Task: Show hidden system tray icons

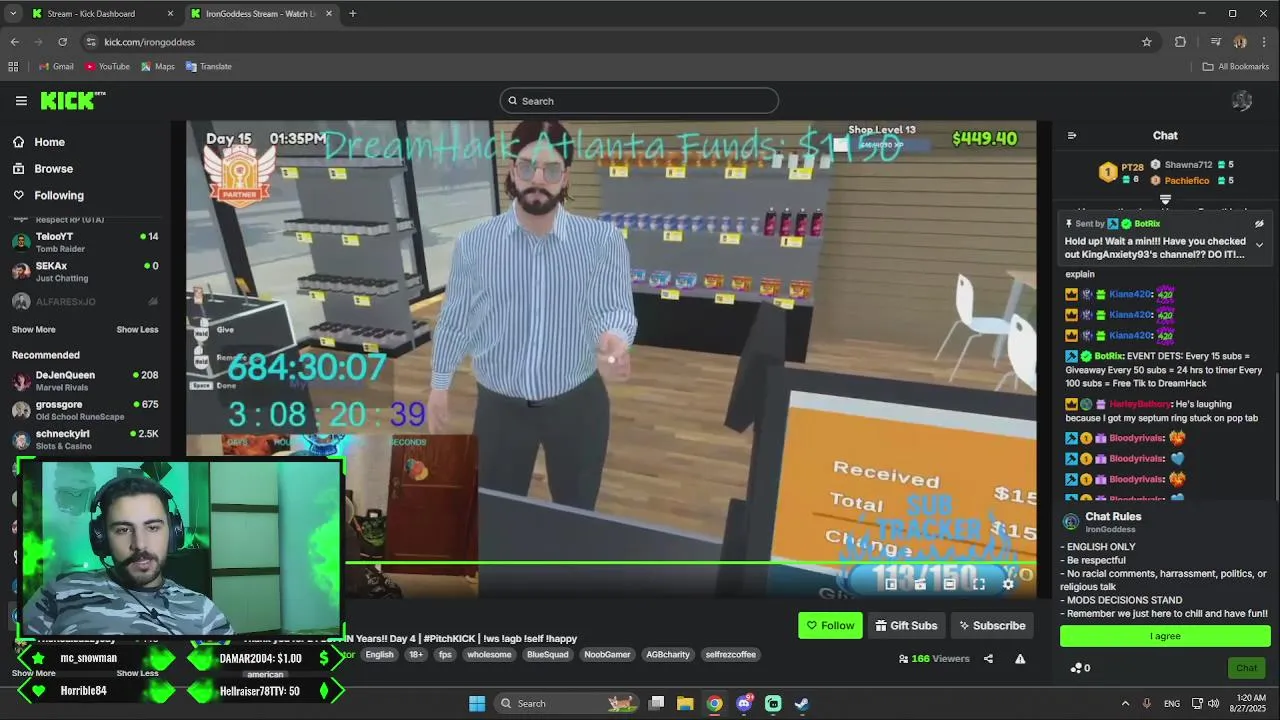Action: click(1125, 704)
